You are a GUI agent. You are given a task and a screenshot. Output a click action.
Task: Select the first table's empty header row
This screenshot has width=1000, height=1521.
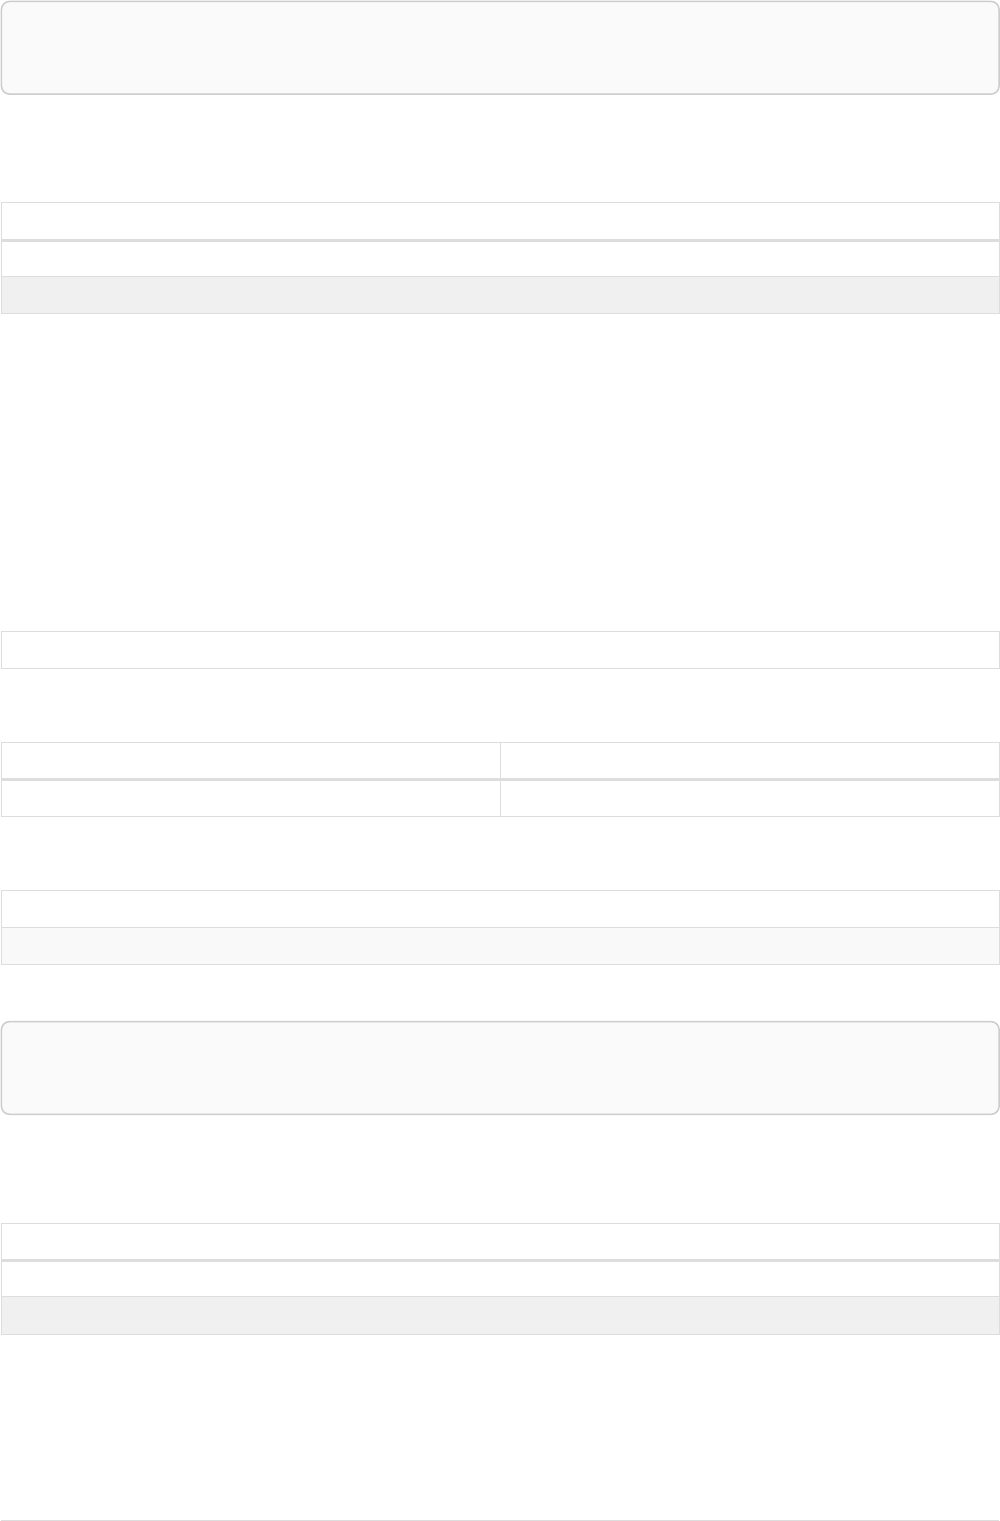coord(500,221)
